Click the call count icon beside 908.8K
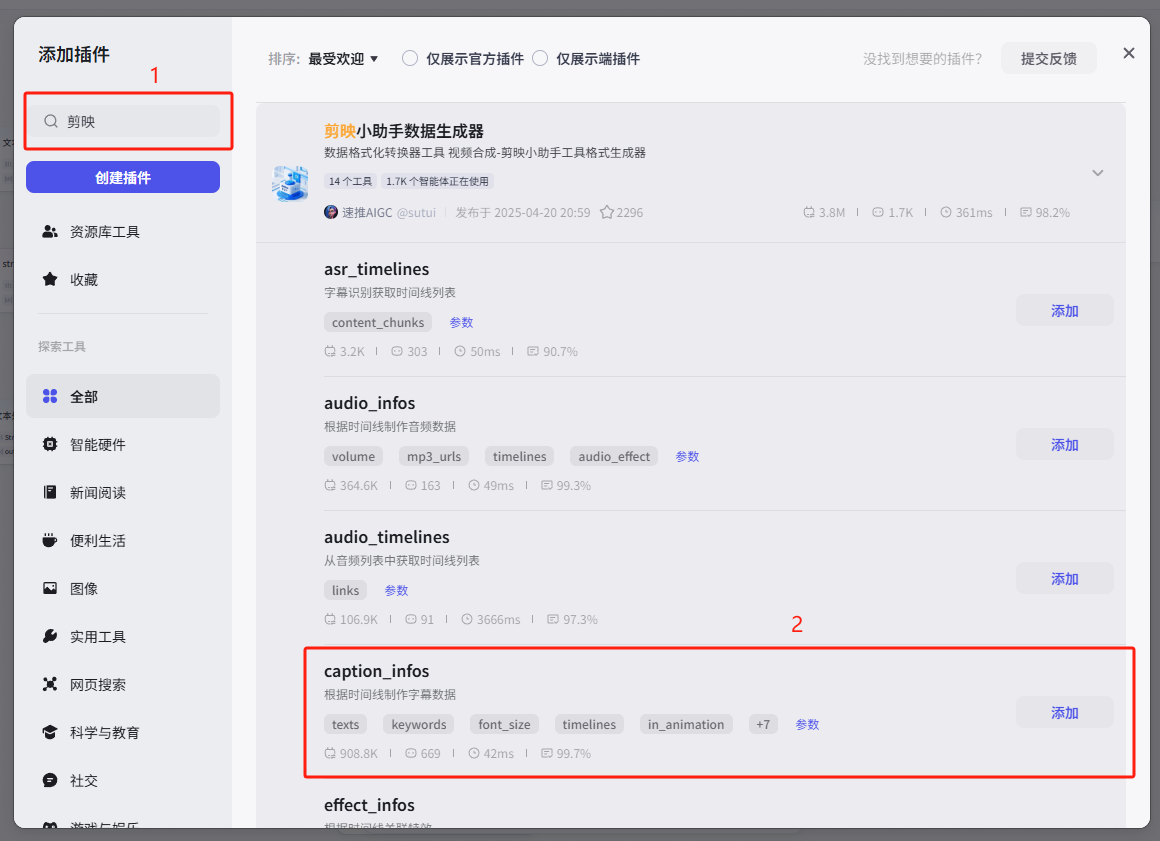Image resolution: width=1160 pixels, height=841 pixels. (x=330, y=753)
